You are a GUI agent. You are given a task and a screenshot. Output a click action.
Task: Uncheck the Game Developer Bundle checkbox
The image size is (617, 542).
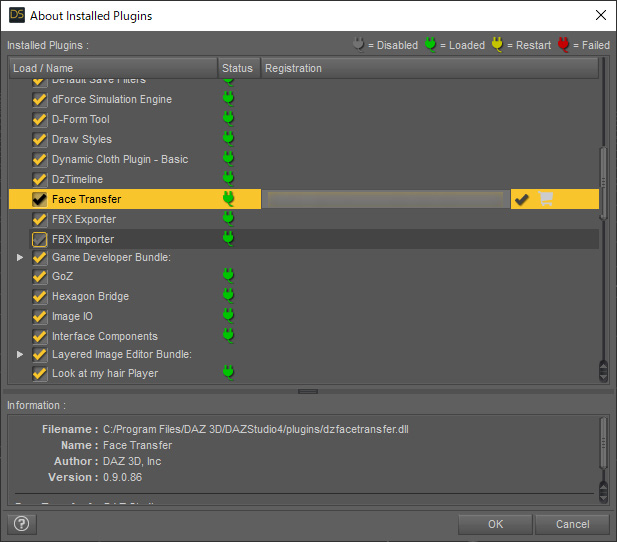40,258
